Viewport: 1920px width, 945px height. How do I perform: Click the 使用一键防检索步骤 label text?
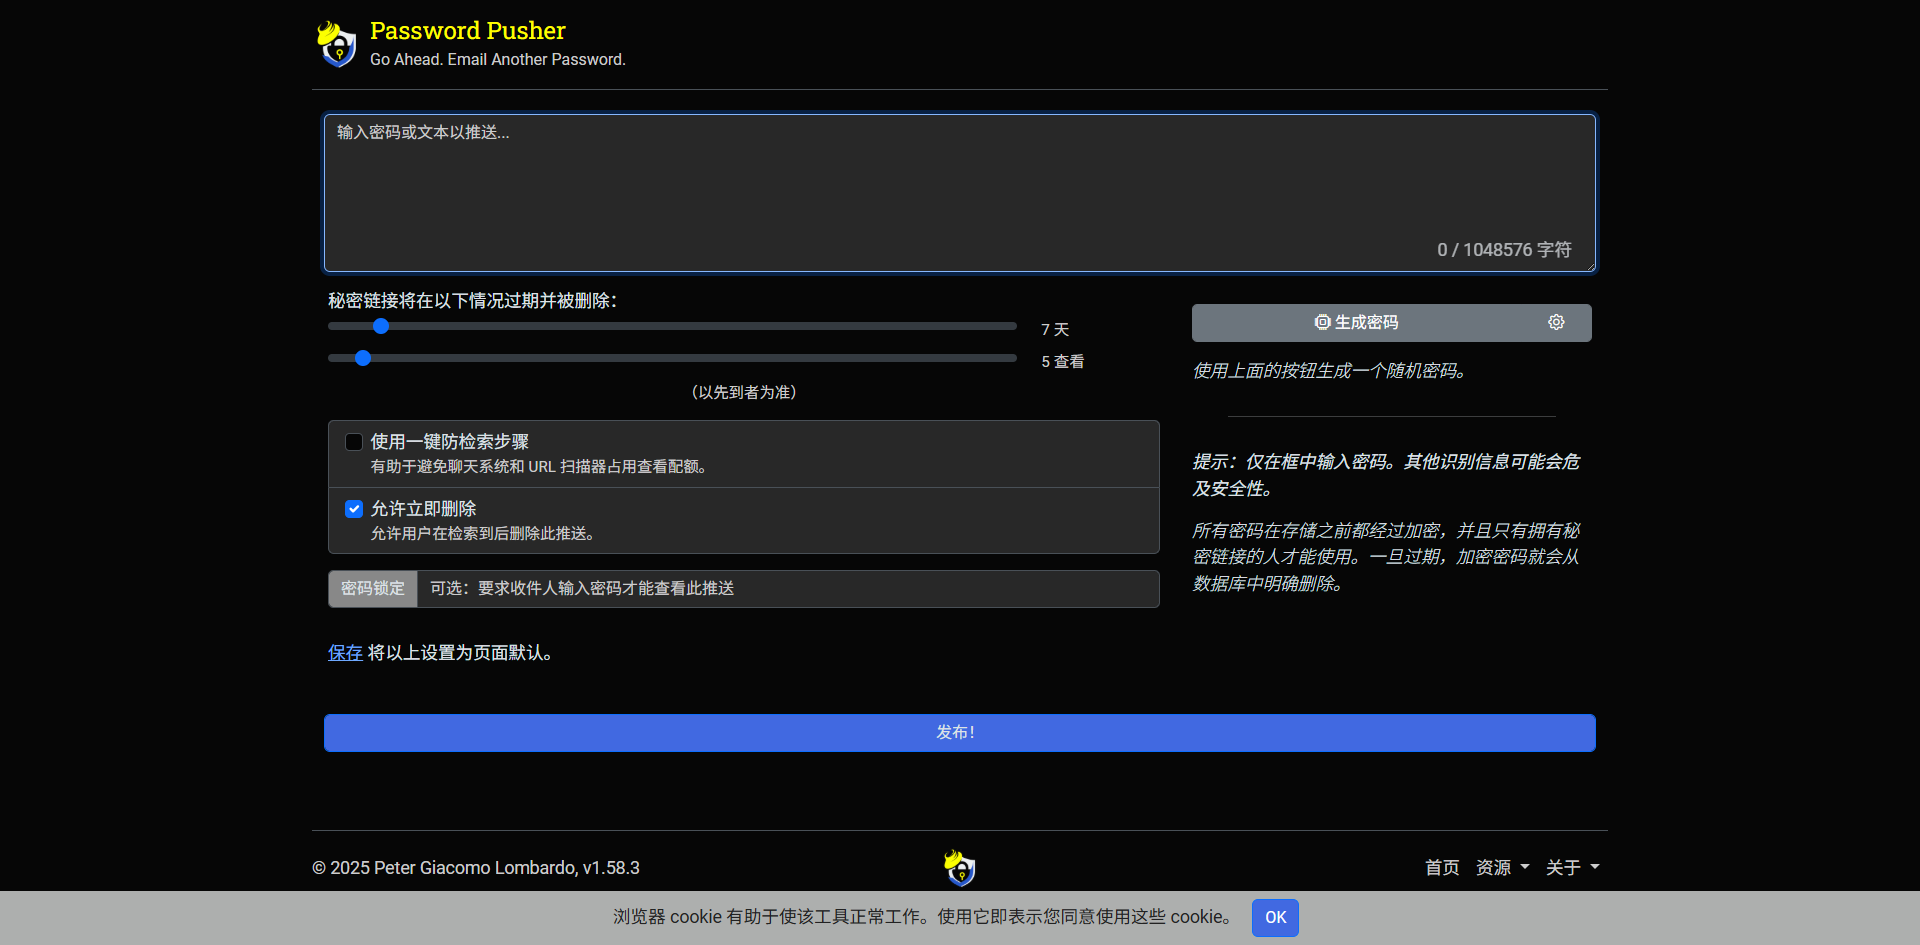pyautogui.click(x=449, y=442)
